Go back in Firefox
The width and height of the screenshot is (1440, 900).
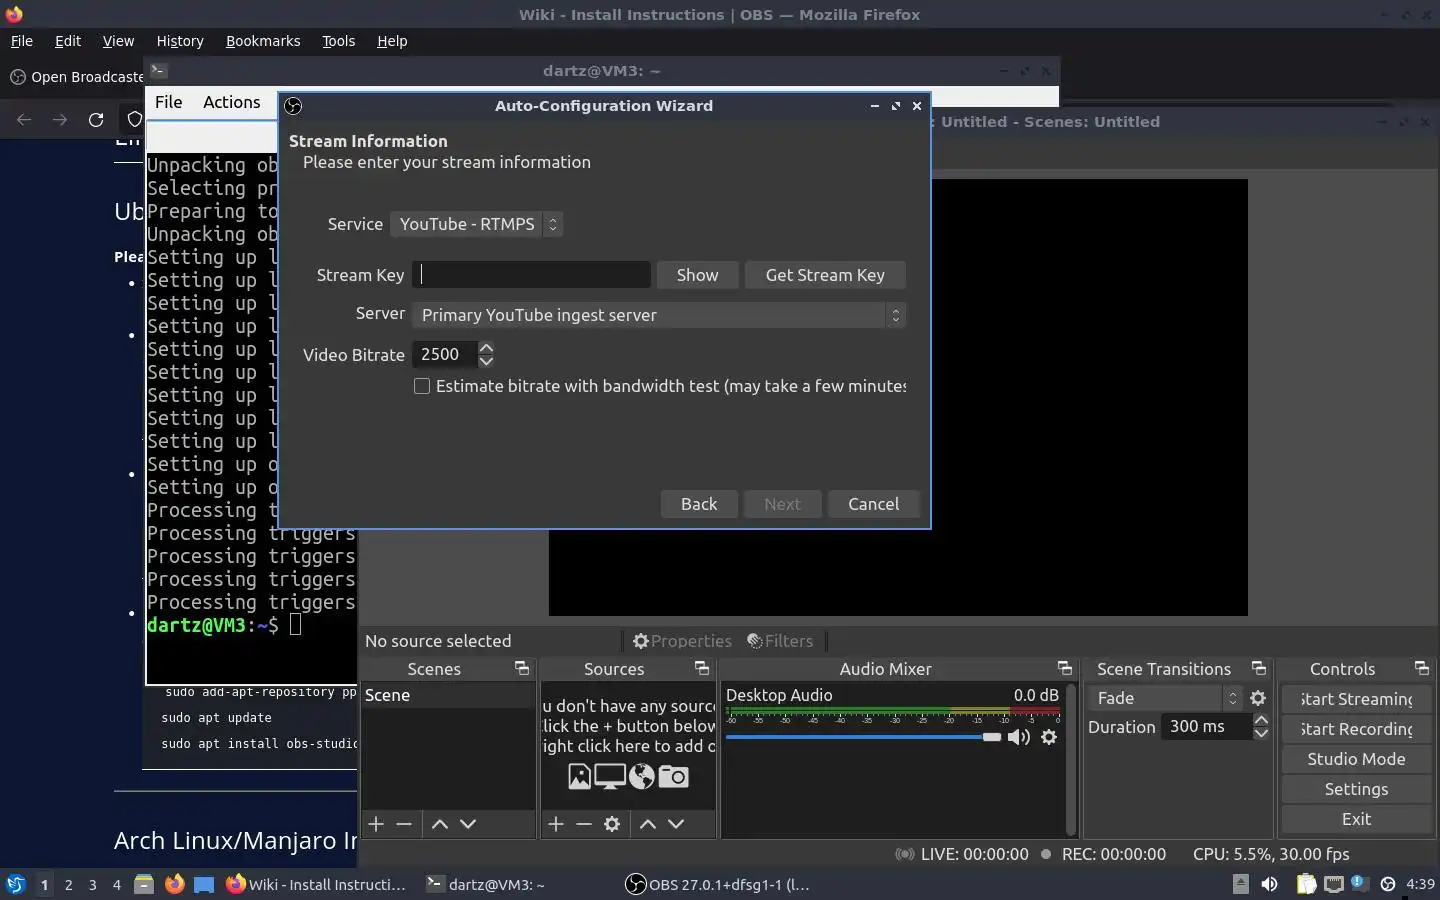(24, 120)
